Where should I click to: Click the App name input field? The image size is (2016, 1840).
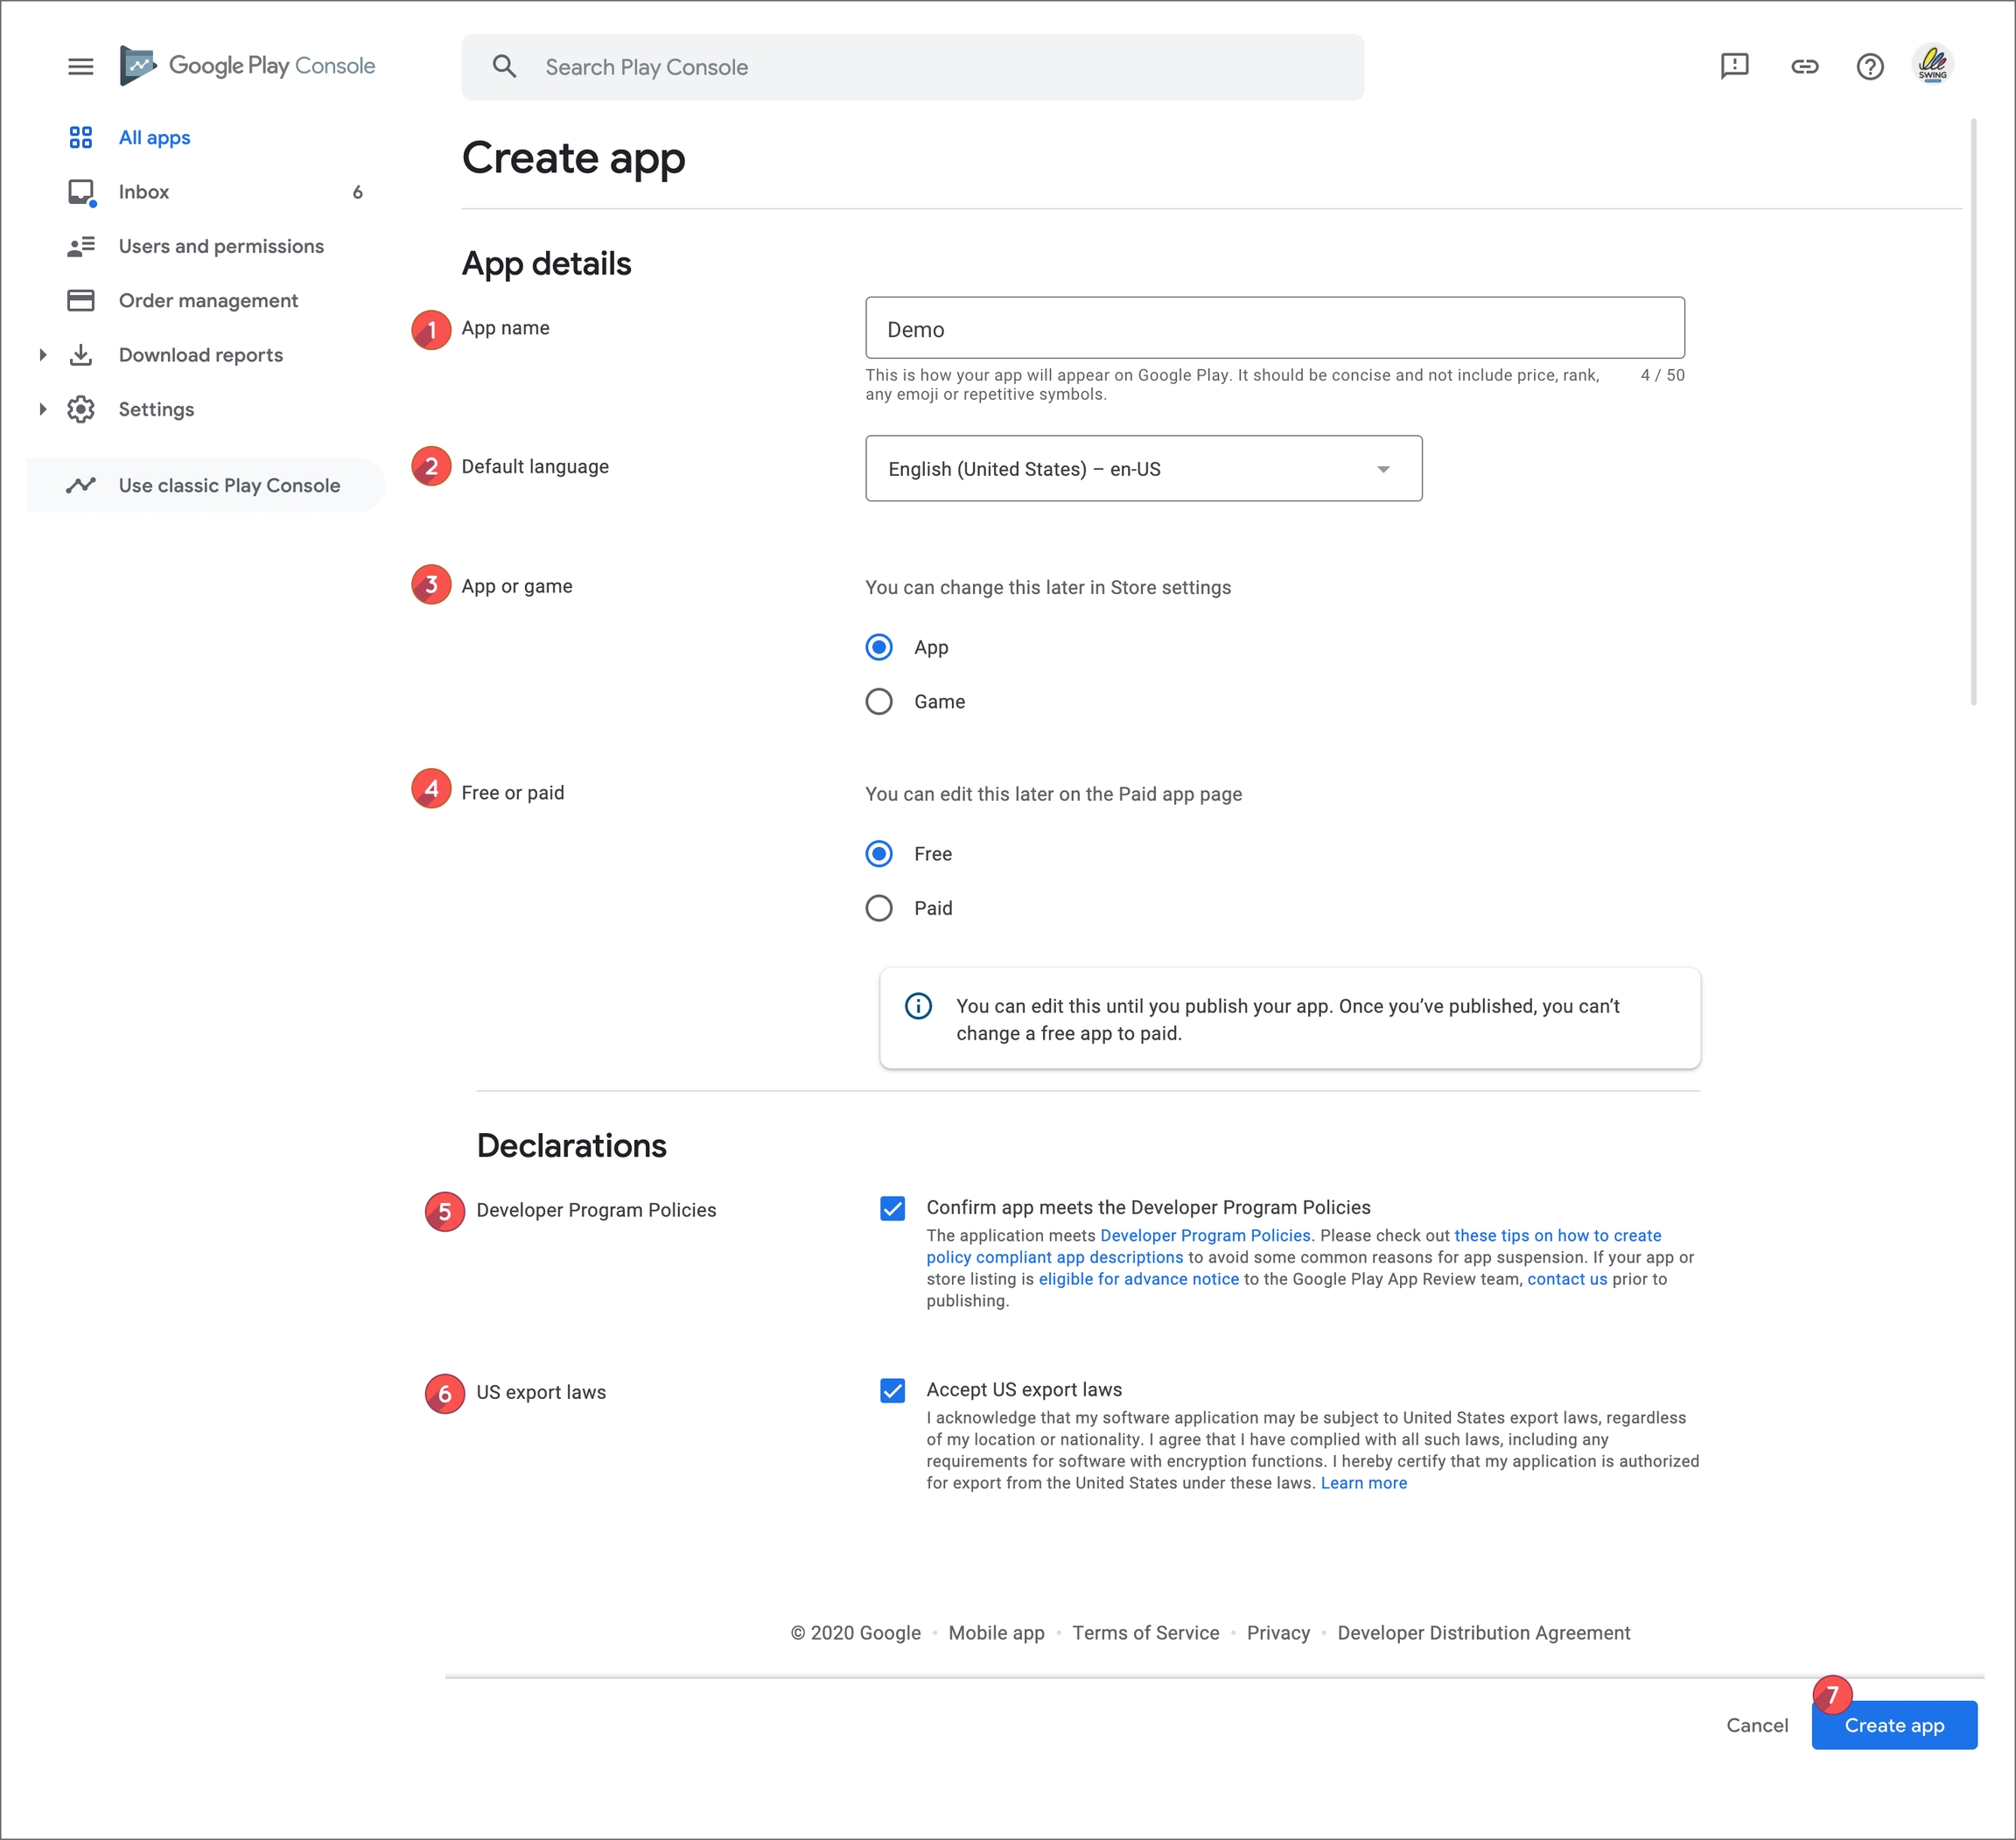(x=1274, y=328)
